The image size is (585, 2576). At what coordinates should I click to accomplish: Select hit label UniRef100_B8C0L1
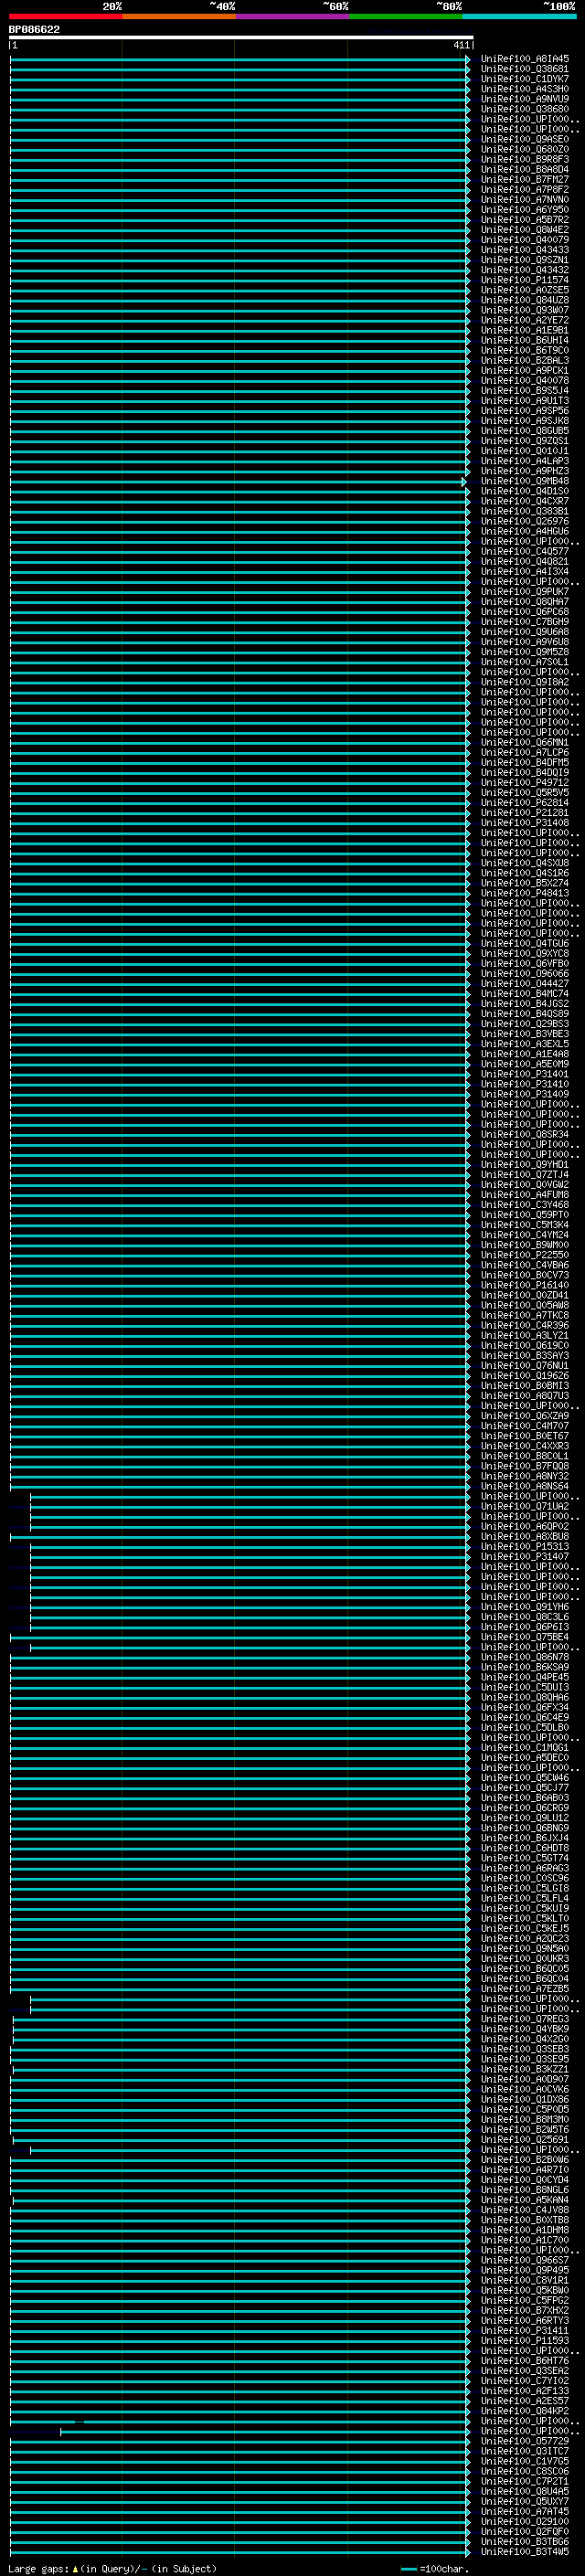(525, 1457)
